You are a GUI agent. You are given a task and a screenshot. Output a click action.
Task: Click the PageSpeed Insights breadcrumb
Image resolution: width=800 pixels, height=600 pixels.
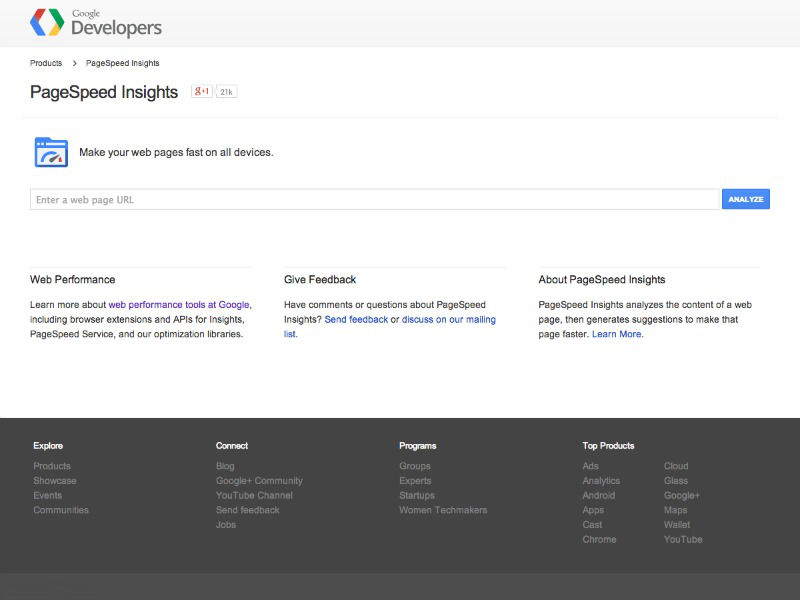(x=122, y=63)
